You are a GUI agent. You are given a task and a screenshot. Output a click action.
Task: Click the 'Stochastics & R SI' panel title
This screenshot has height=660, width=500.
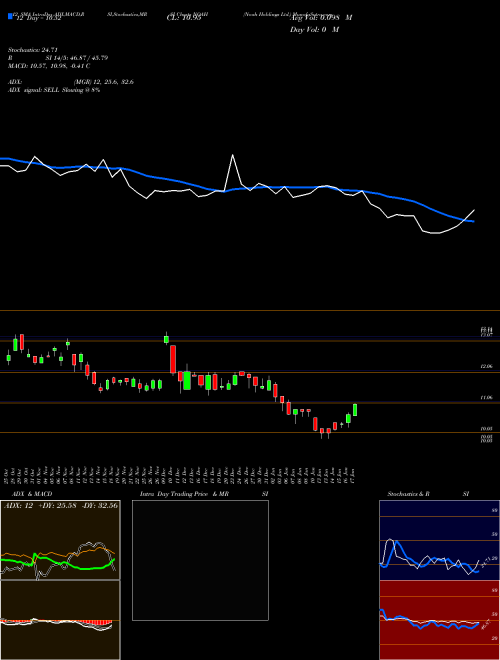428,494
